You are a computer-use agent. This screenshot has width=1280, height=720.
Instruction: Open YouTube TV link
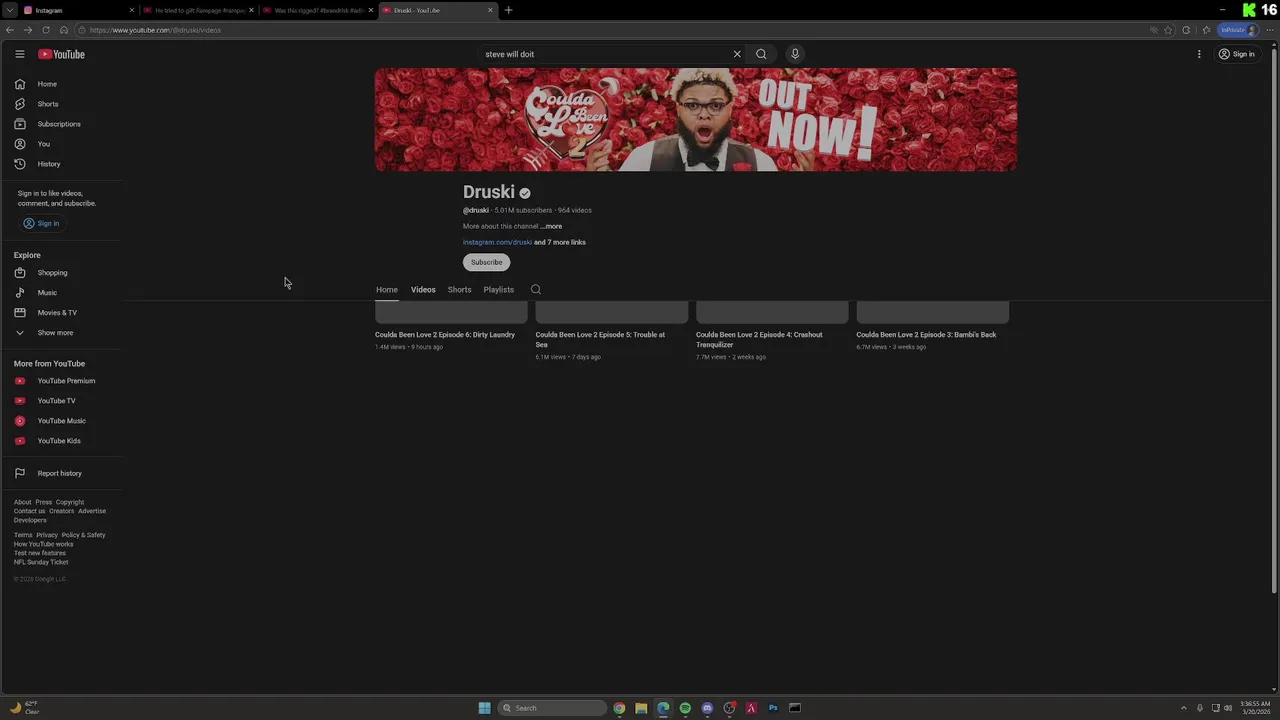[60, 401]
